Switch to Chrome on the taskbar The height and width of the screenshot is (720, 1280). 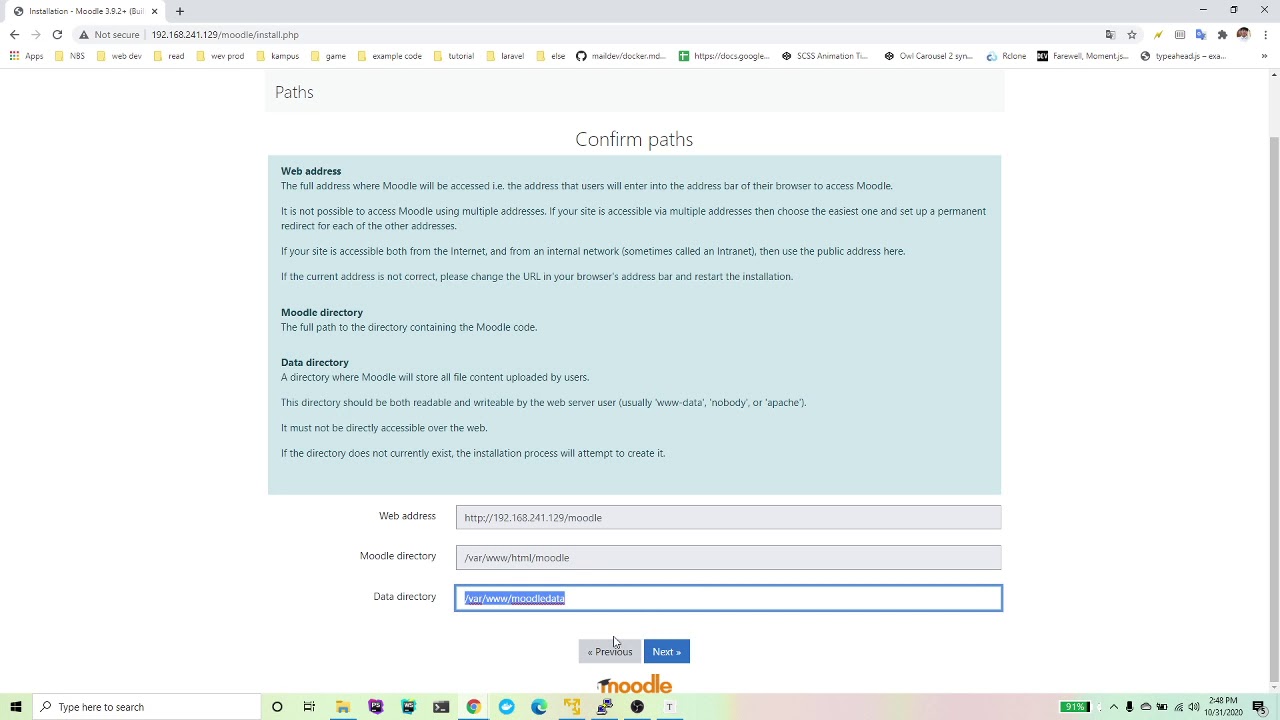pyautogui.click(x=473, y=707)
